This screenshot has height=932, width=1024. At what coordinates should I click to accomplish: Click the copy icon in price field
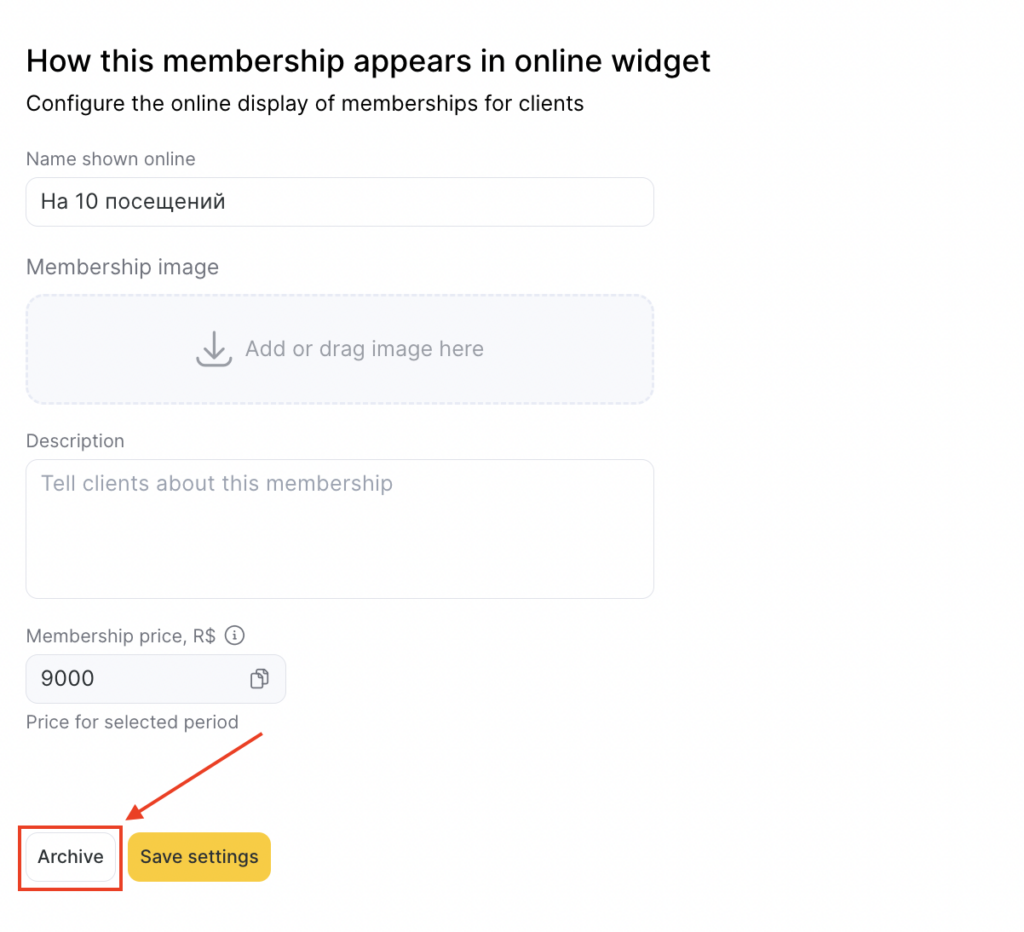[x=259, y=679]
